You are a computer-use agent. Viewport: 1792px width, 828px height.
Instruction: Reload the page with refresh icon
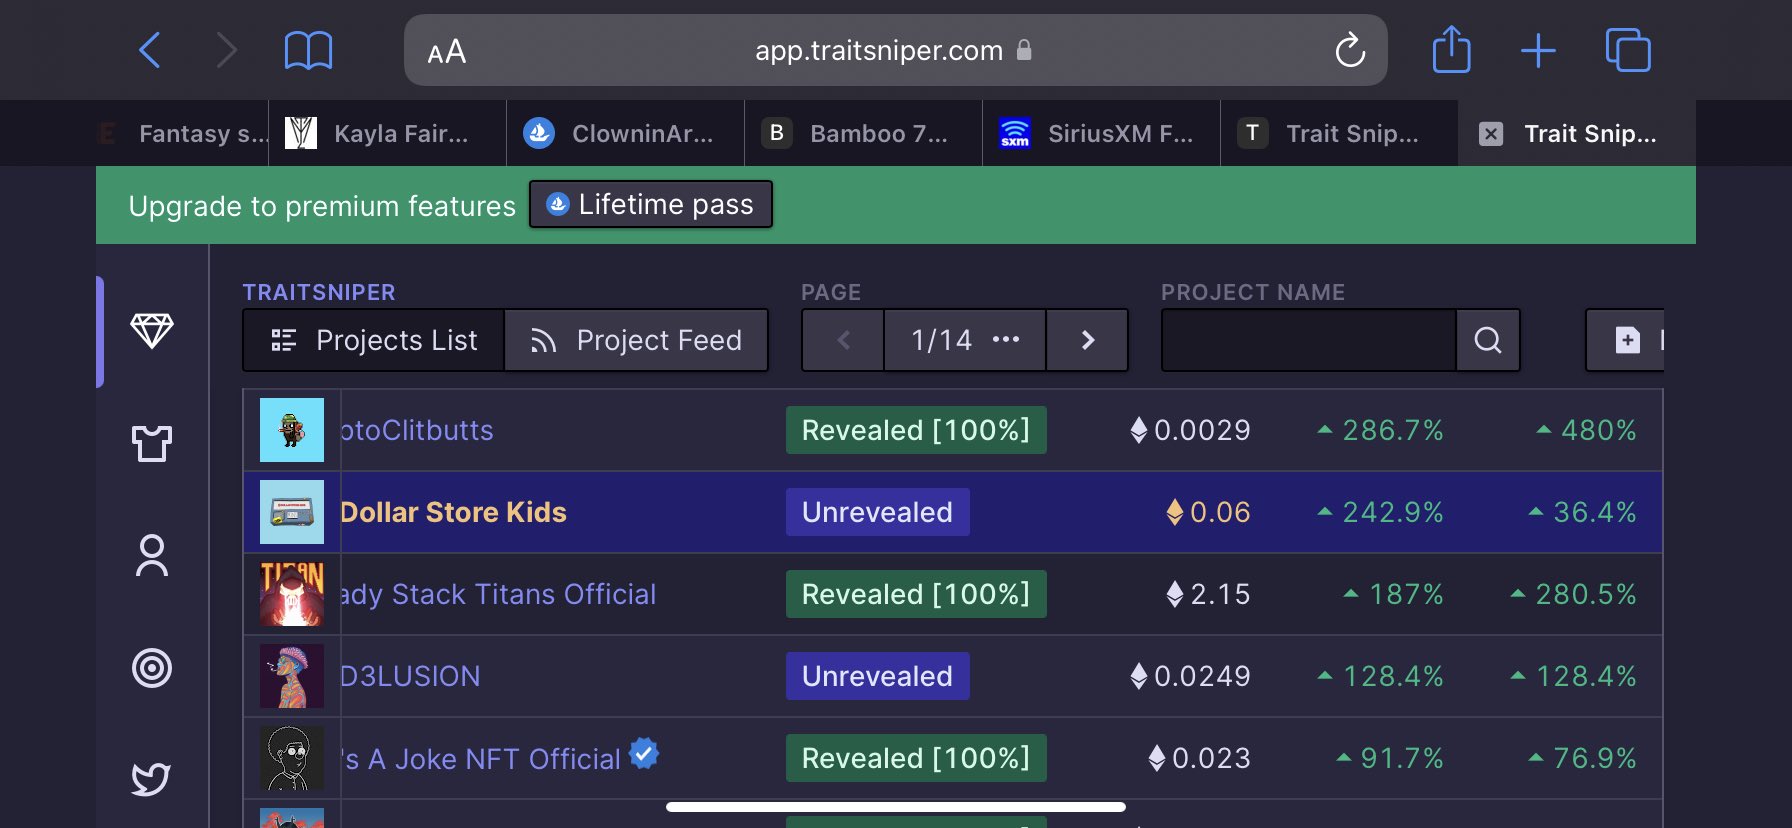1350,50
